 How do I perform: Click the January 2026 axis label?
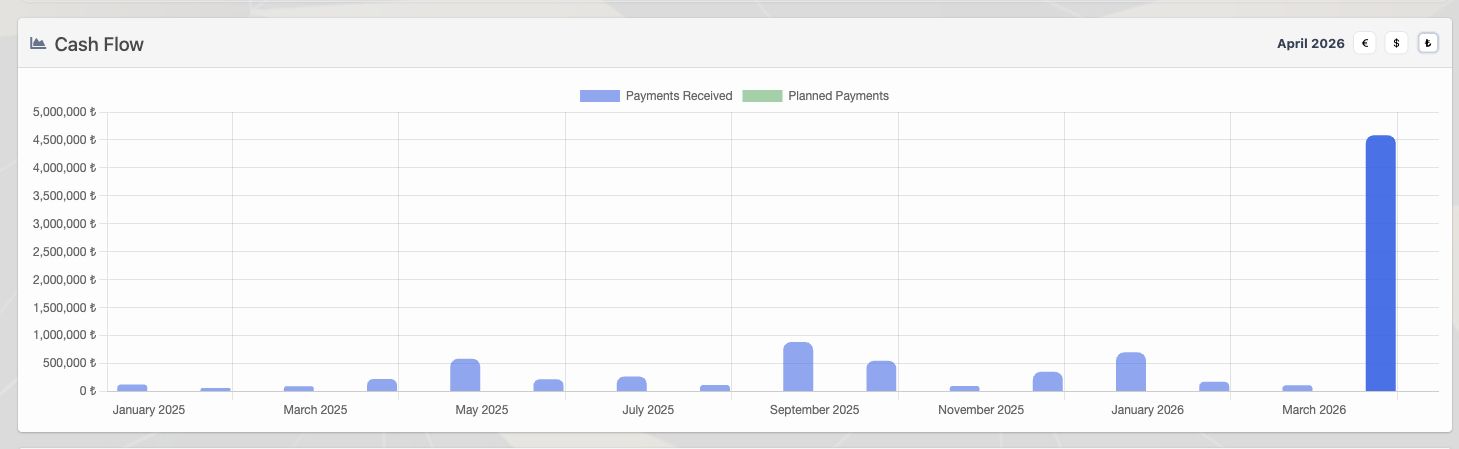(1147, 410)
